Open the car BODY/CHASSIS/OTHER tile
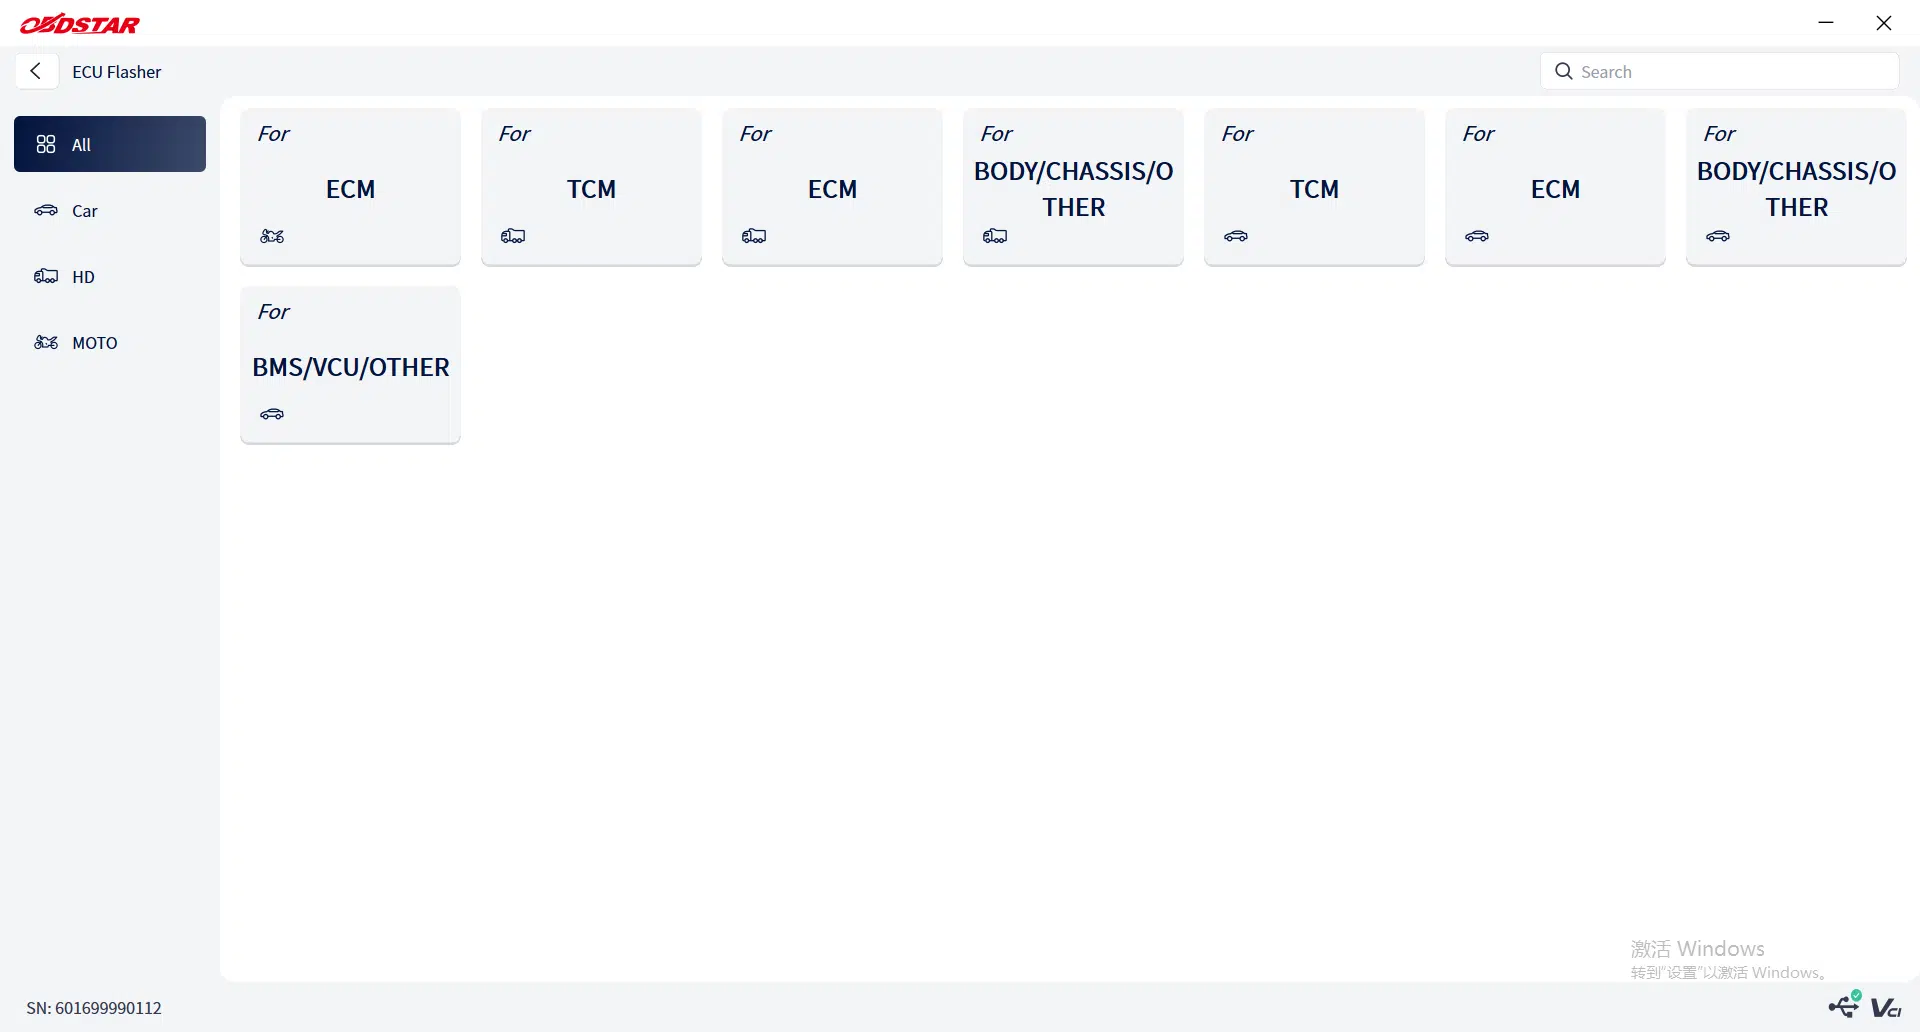This screenshot has height=1032, width=1920. pos(1796,187)
